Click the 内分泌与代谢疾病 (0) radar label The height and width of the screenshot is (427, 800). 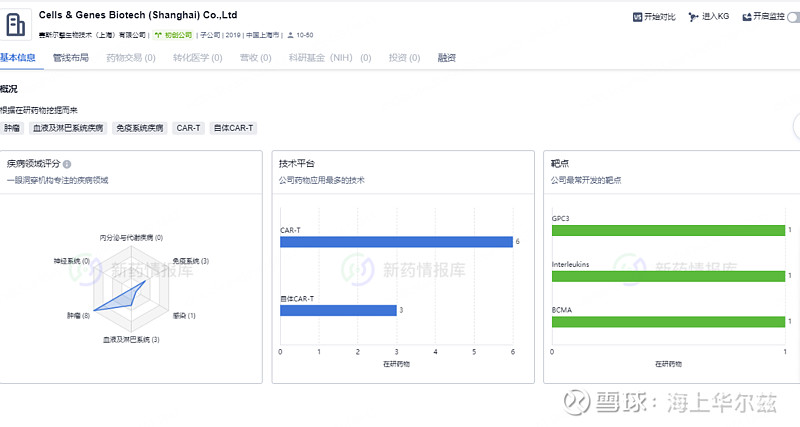point(131,238)
